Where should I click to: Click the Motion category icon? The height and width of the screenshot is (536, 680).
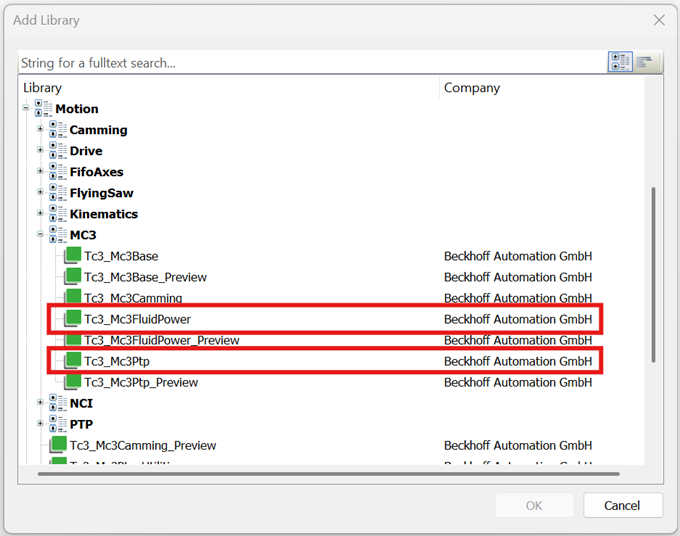tap(43, 108)
